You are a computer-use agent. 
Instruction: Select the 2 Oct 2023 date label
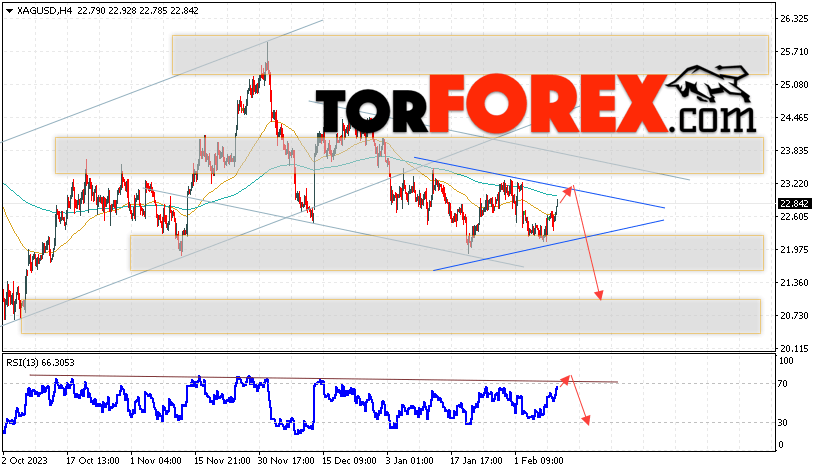coord(25,461)
